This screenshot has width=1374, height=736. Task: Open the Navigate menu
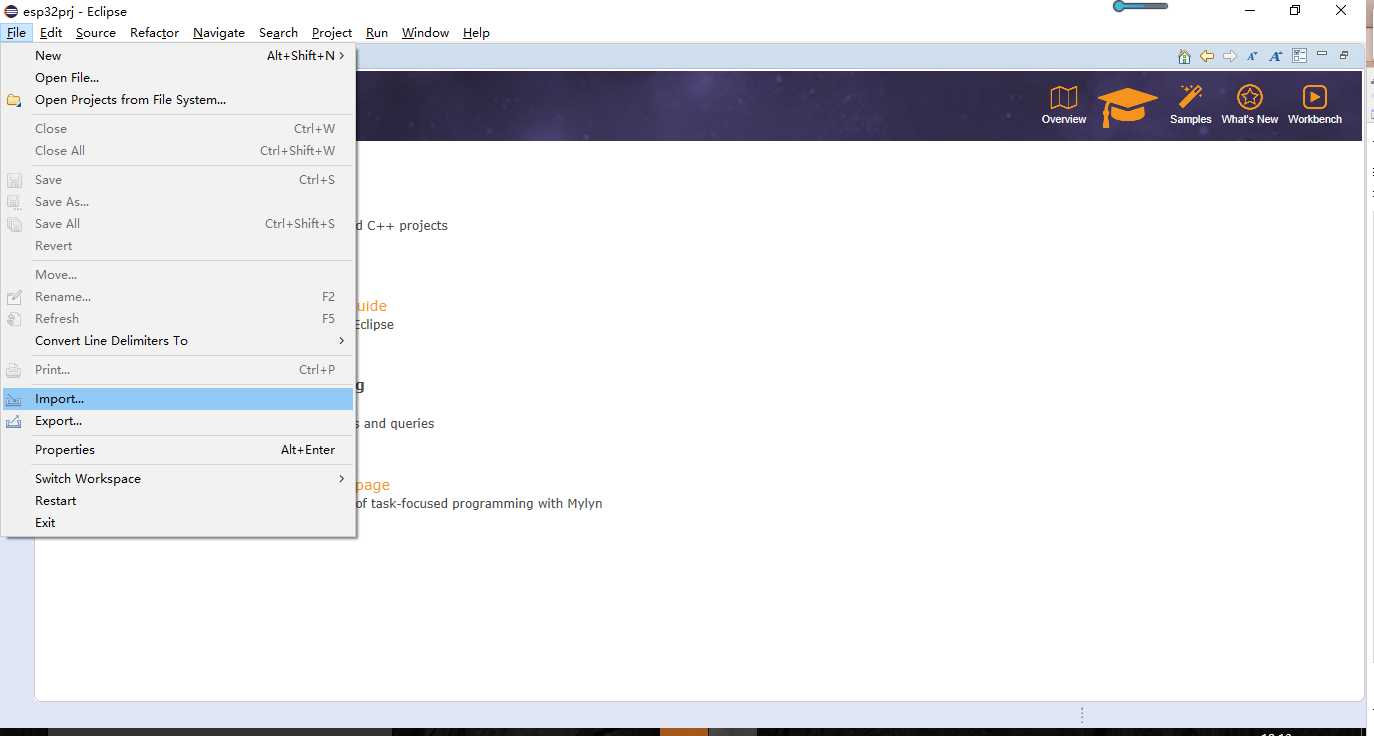219,33
